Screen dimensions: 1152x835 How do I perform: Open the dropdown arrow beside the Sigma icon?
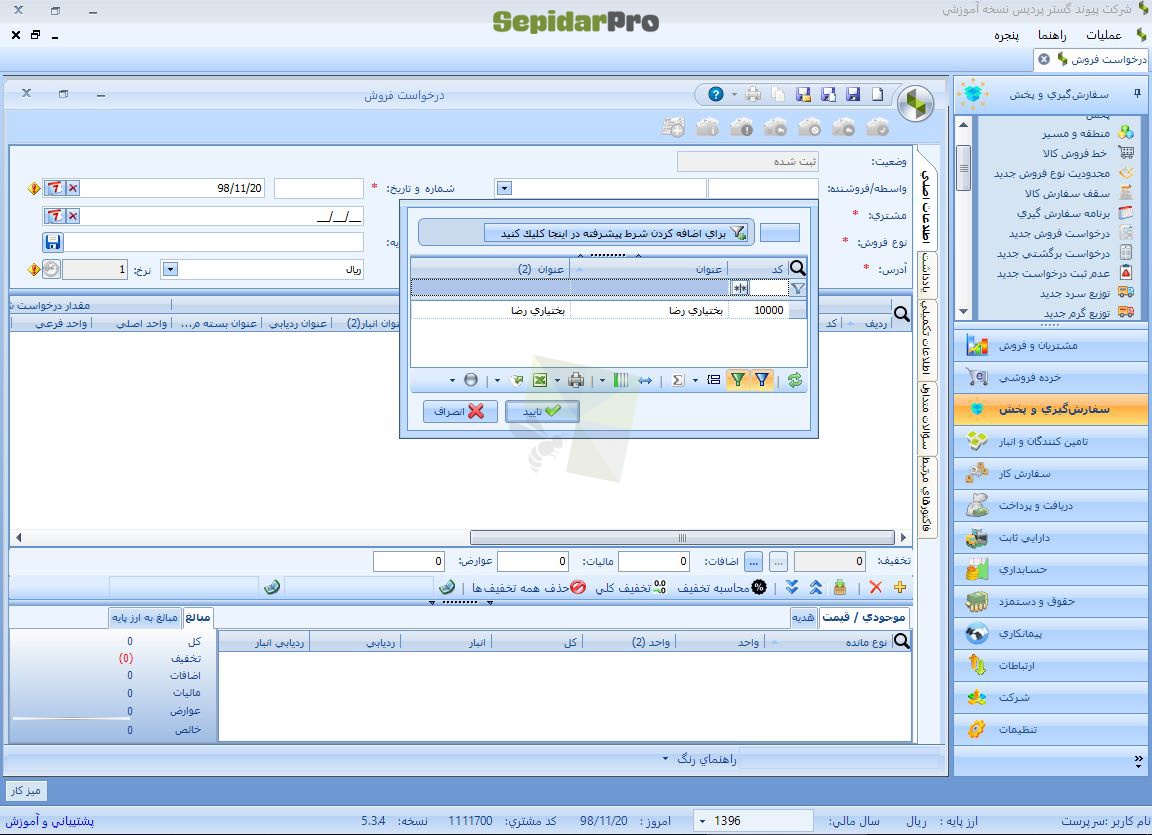click(x=695, y=380)
